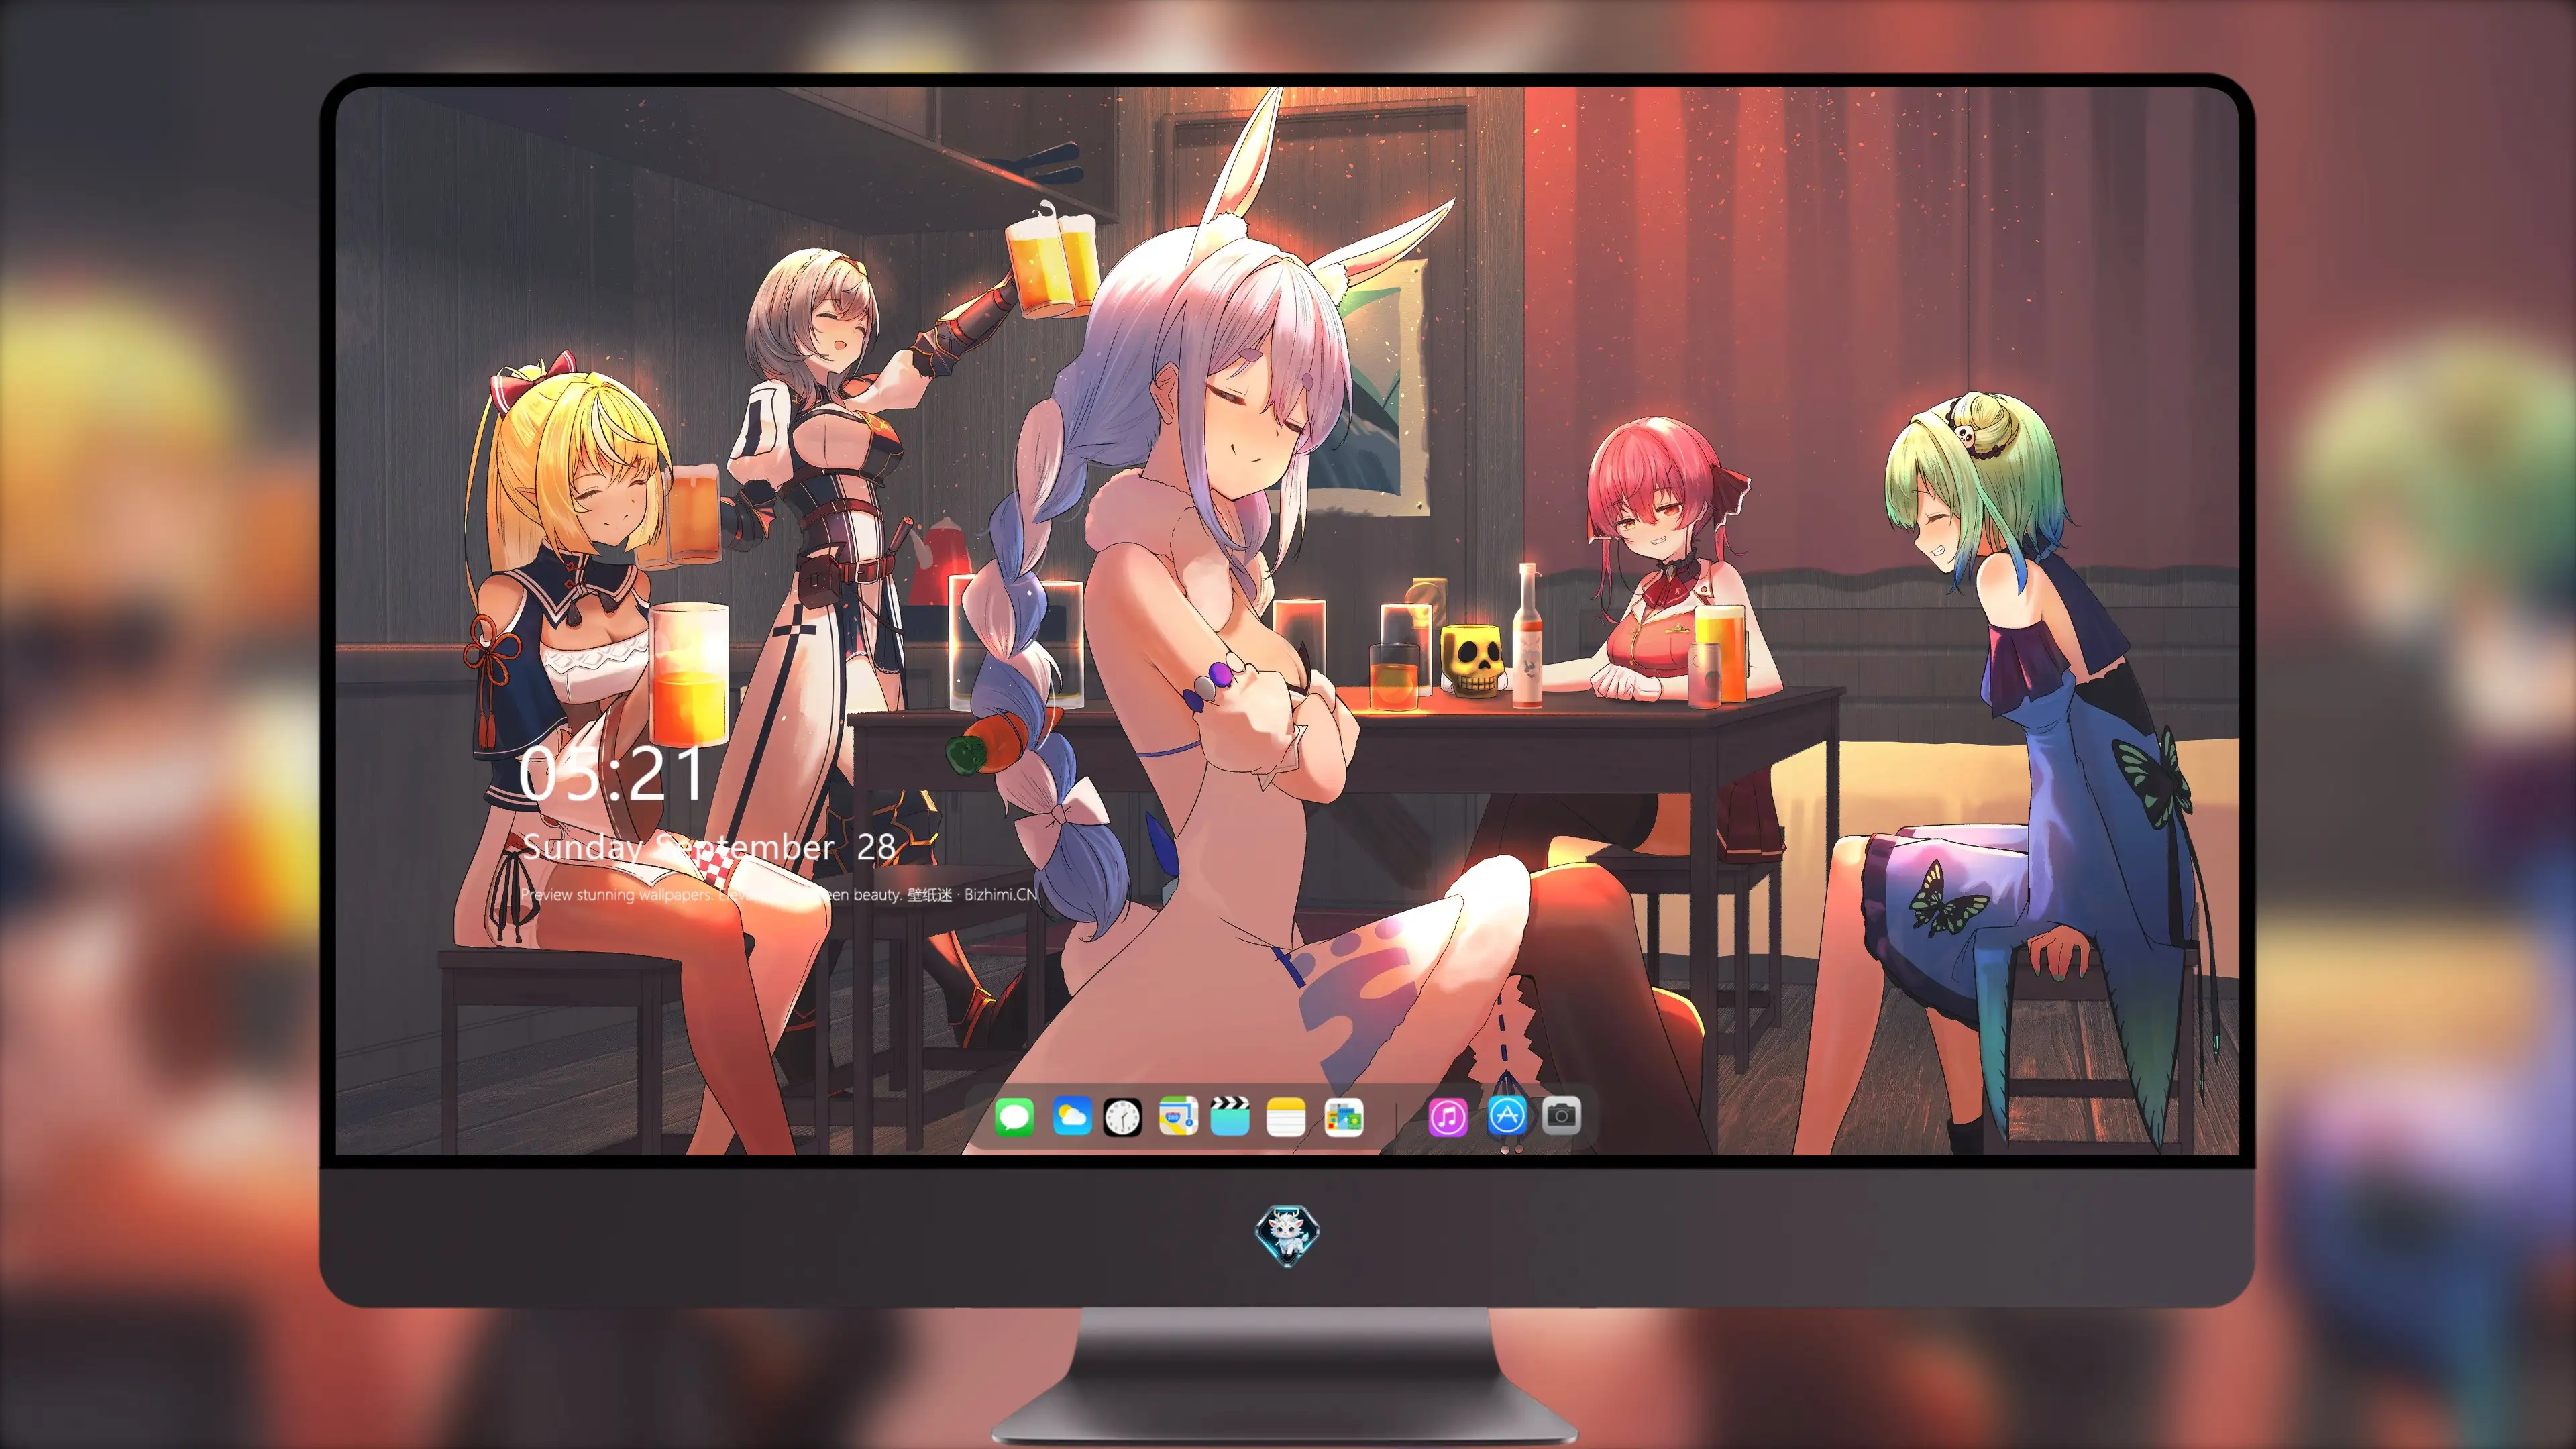Screen dimensions: 2576x1449
Task: Click the mascot logo on the monitor chin
Action: coord(1287,1235)
